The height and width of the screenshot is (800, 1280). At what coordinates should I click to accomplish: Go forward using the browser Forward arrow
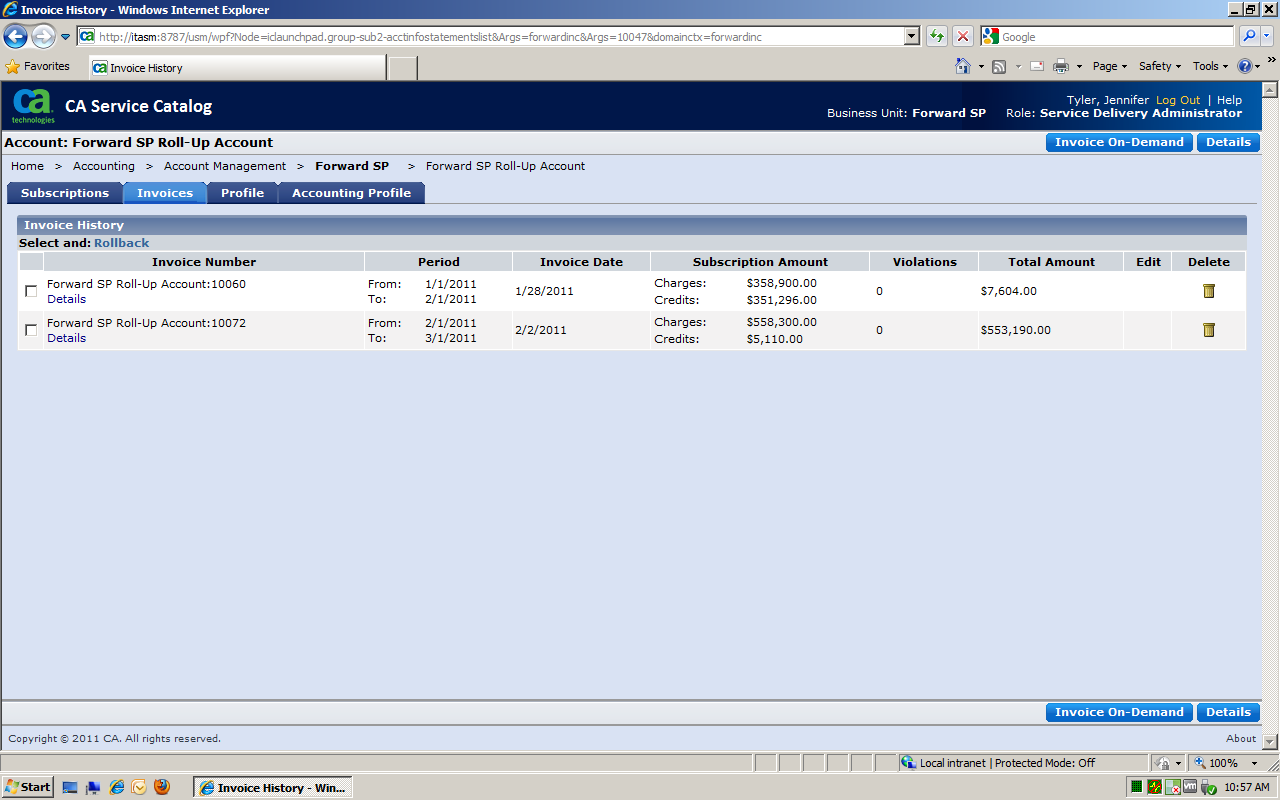43,37
